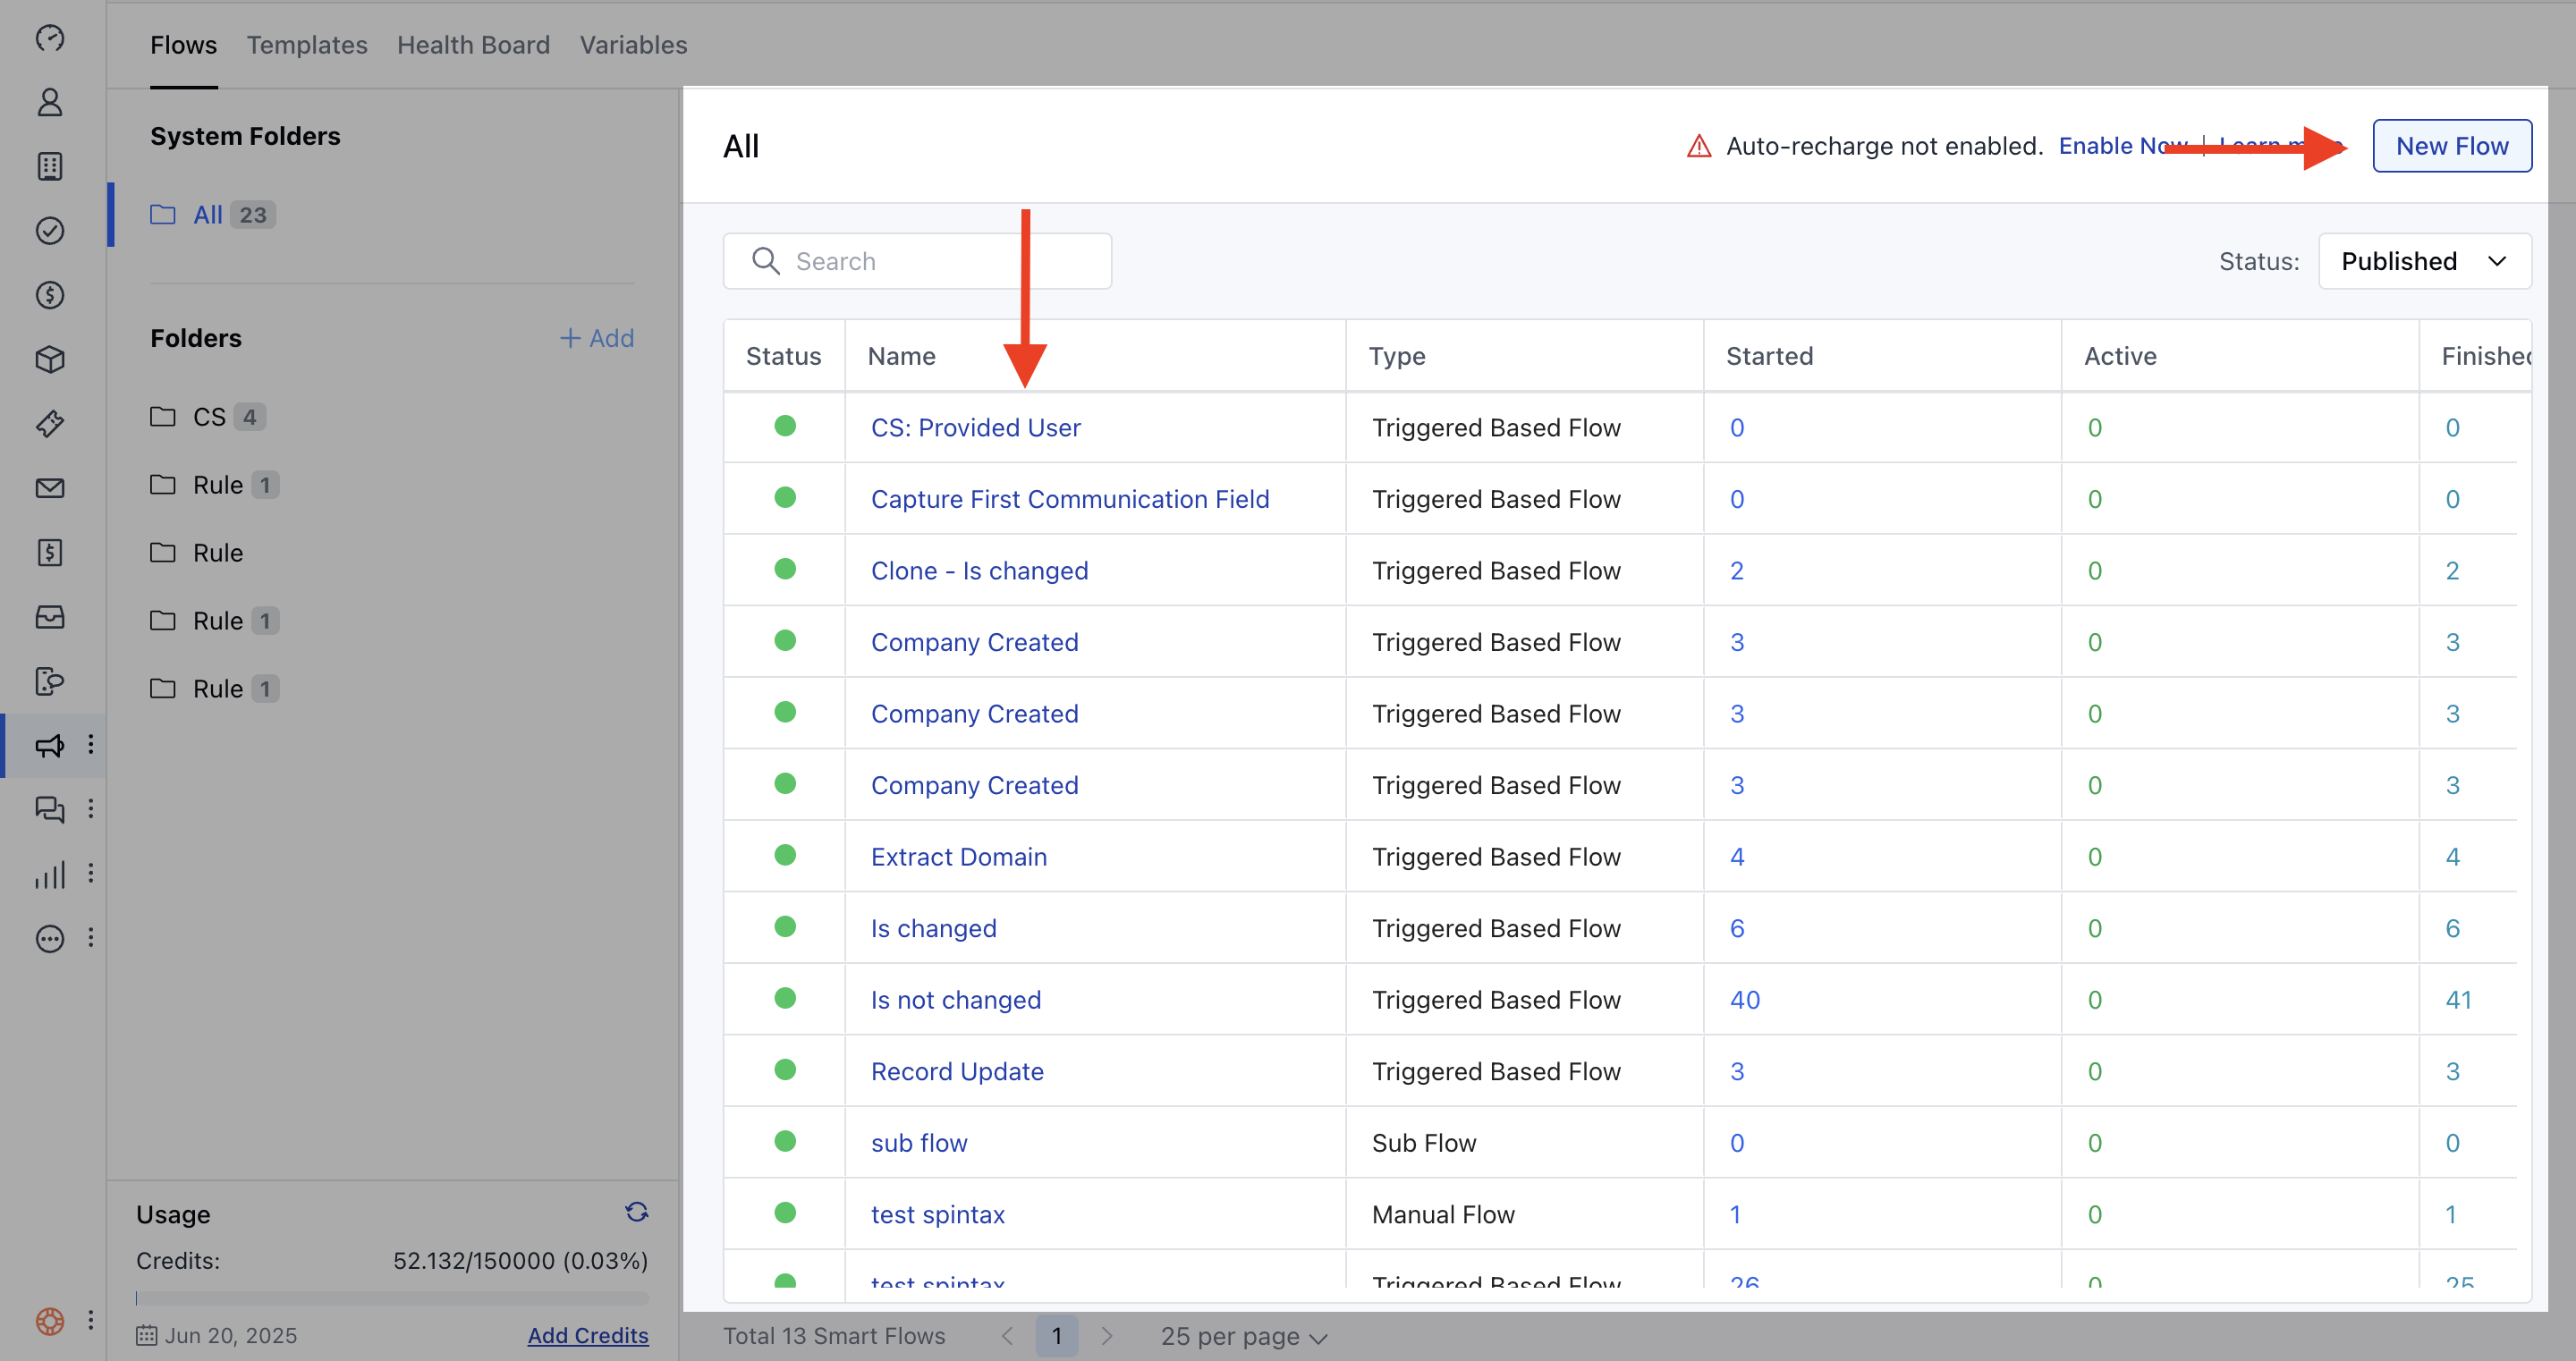Open the Published status dropdown
Screen dimensions: 2576x1361
coord(2424,261)
